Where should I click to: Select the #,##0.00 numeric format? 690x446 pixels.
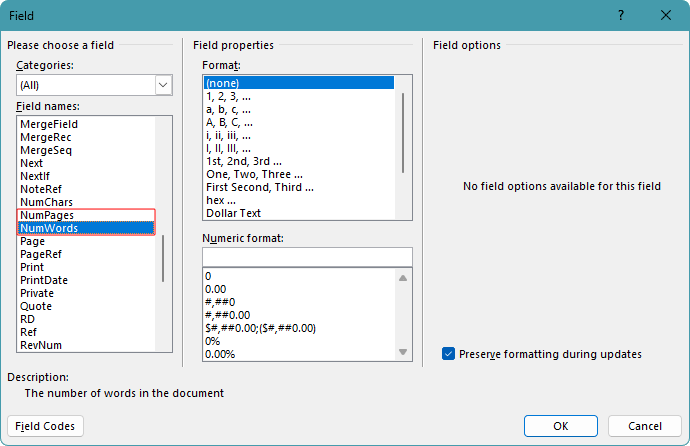[x=227, y=314]
